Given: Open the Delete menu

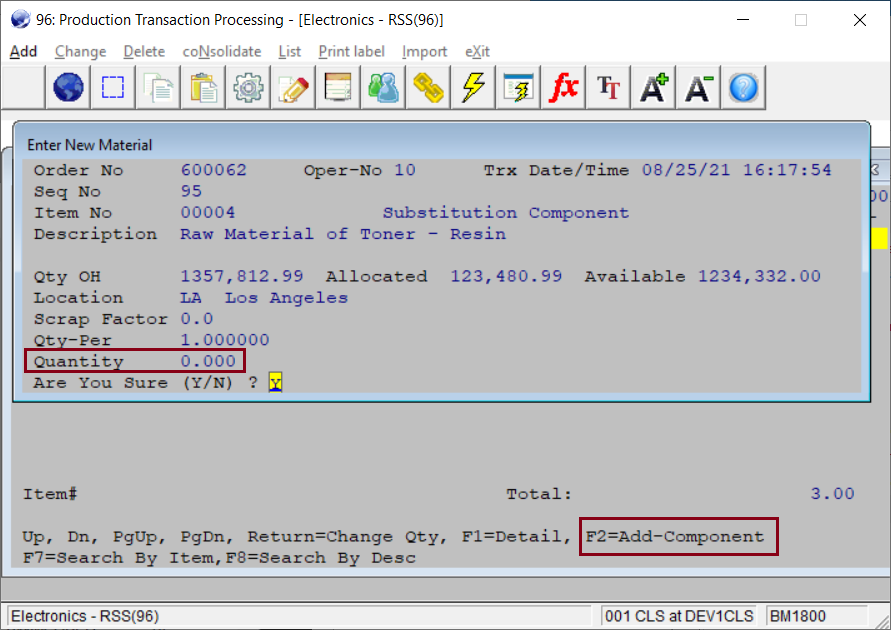Looking at the screenshot, I should [144, 52].
